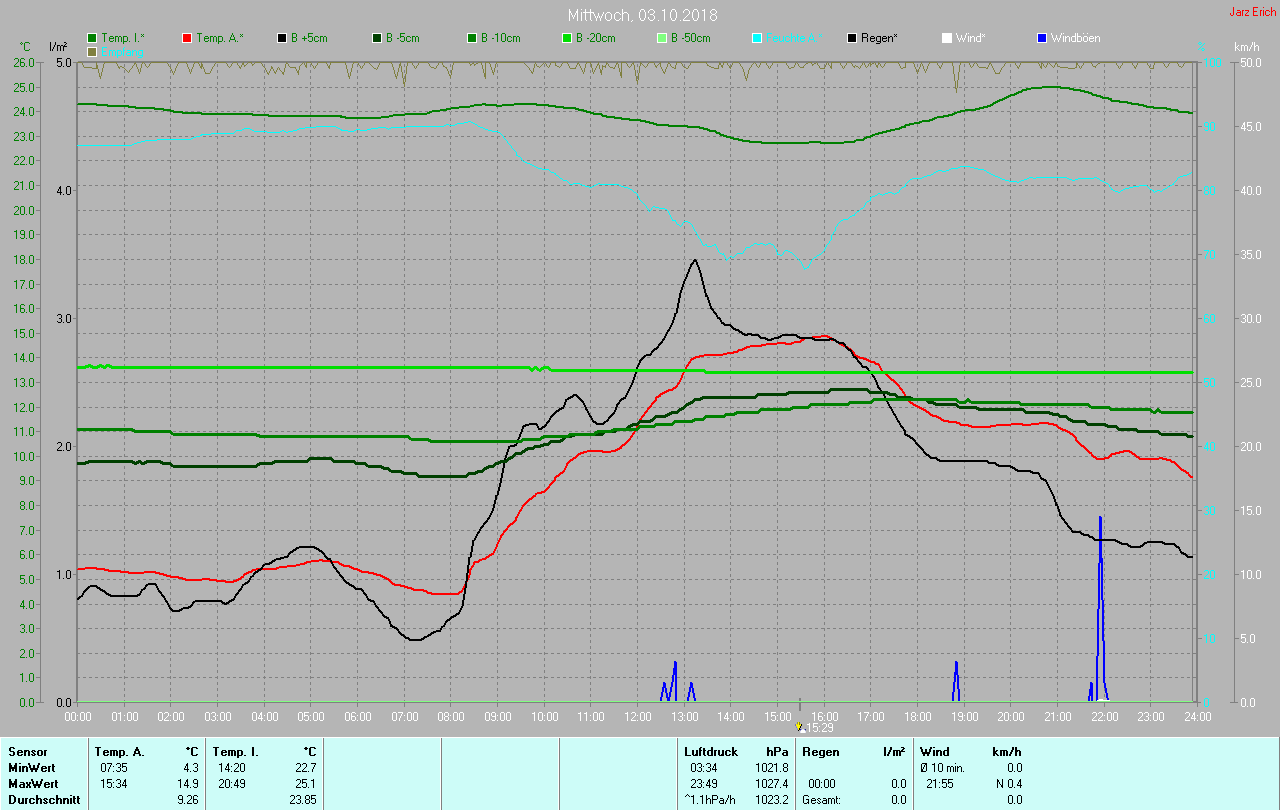Image resolution: width=1280 pixels, height=810 pixels.
Task: Click the maximum pressure value 1027.4
Action: pyautogui.click(x=771, y=784)
